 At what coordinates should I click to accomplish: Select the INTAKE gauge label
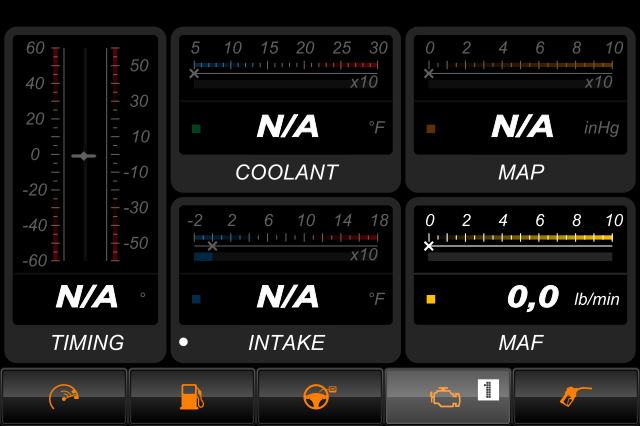tap(287, 342)
